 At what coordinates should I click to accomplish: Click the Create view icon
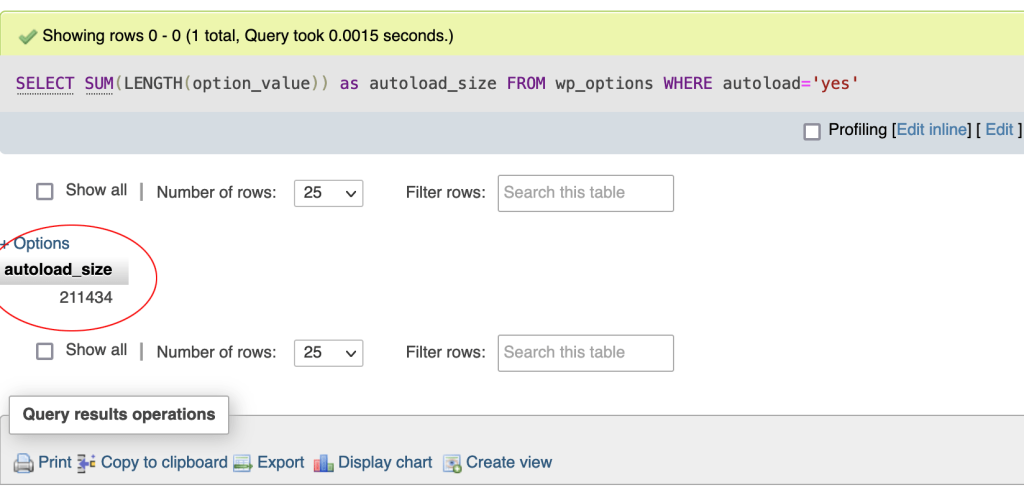click(x=452, y=463)
